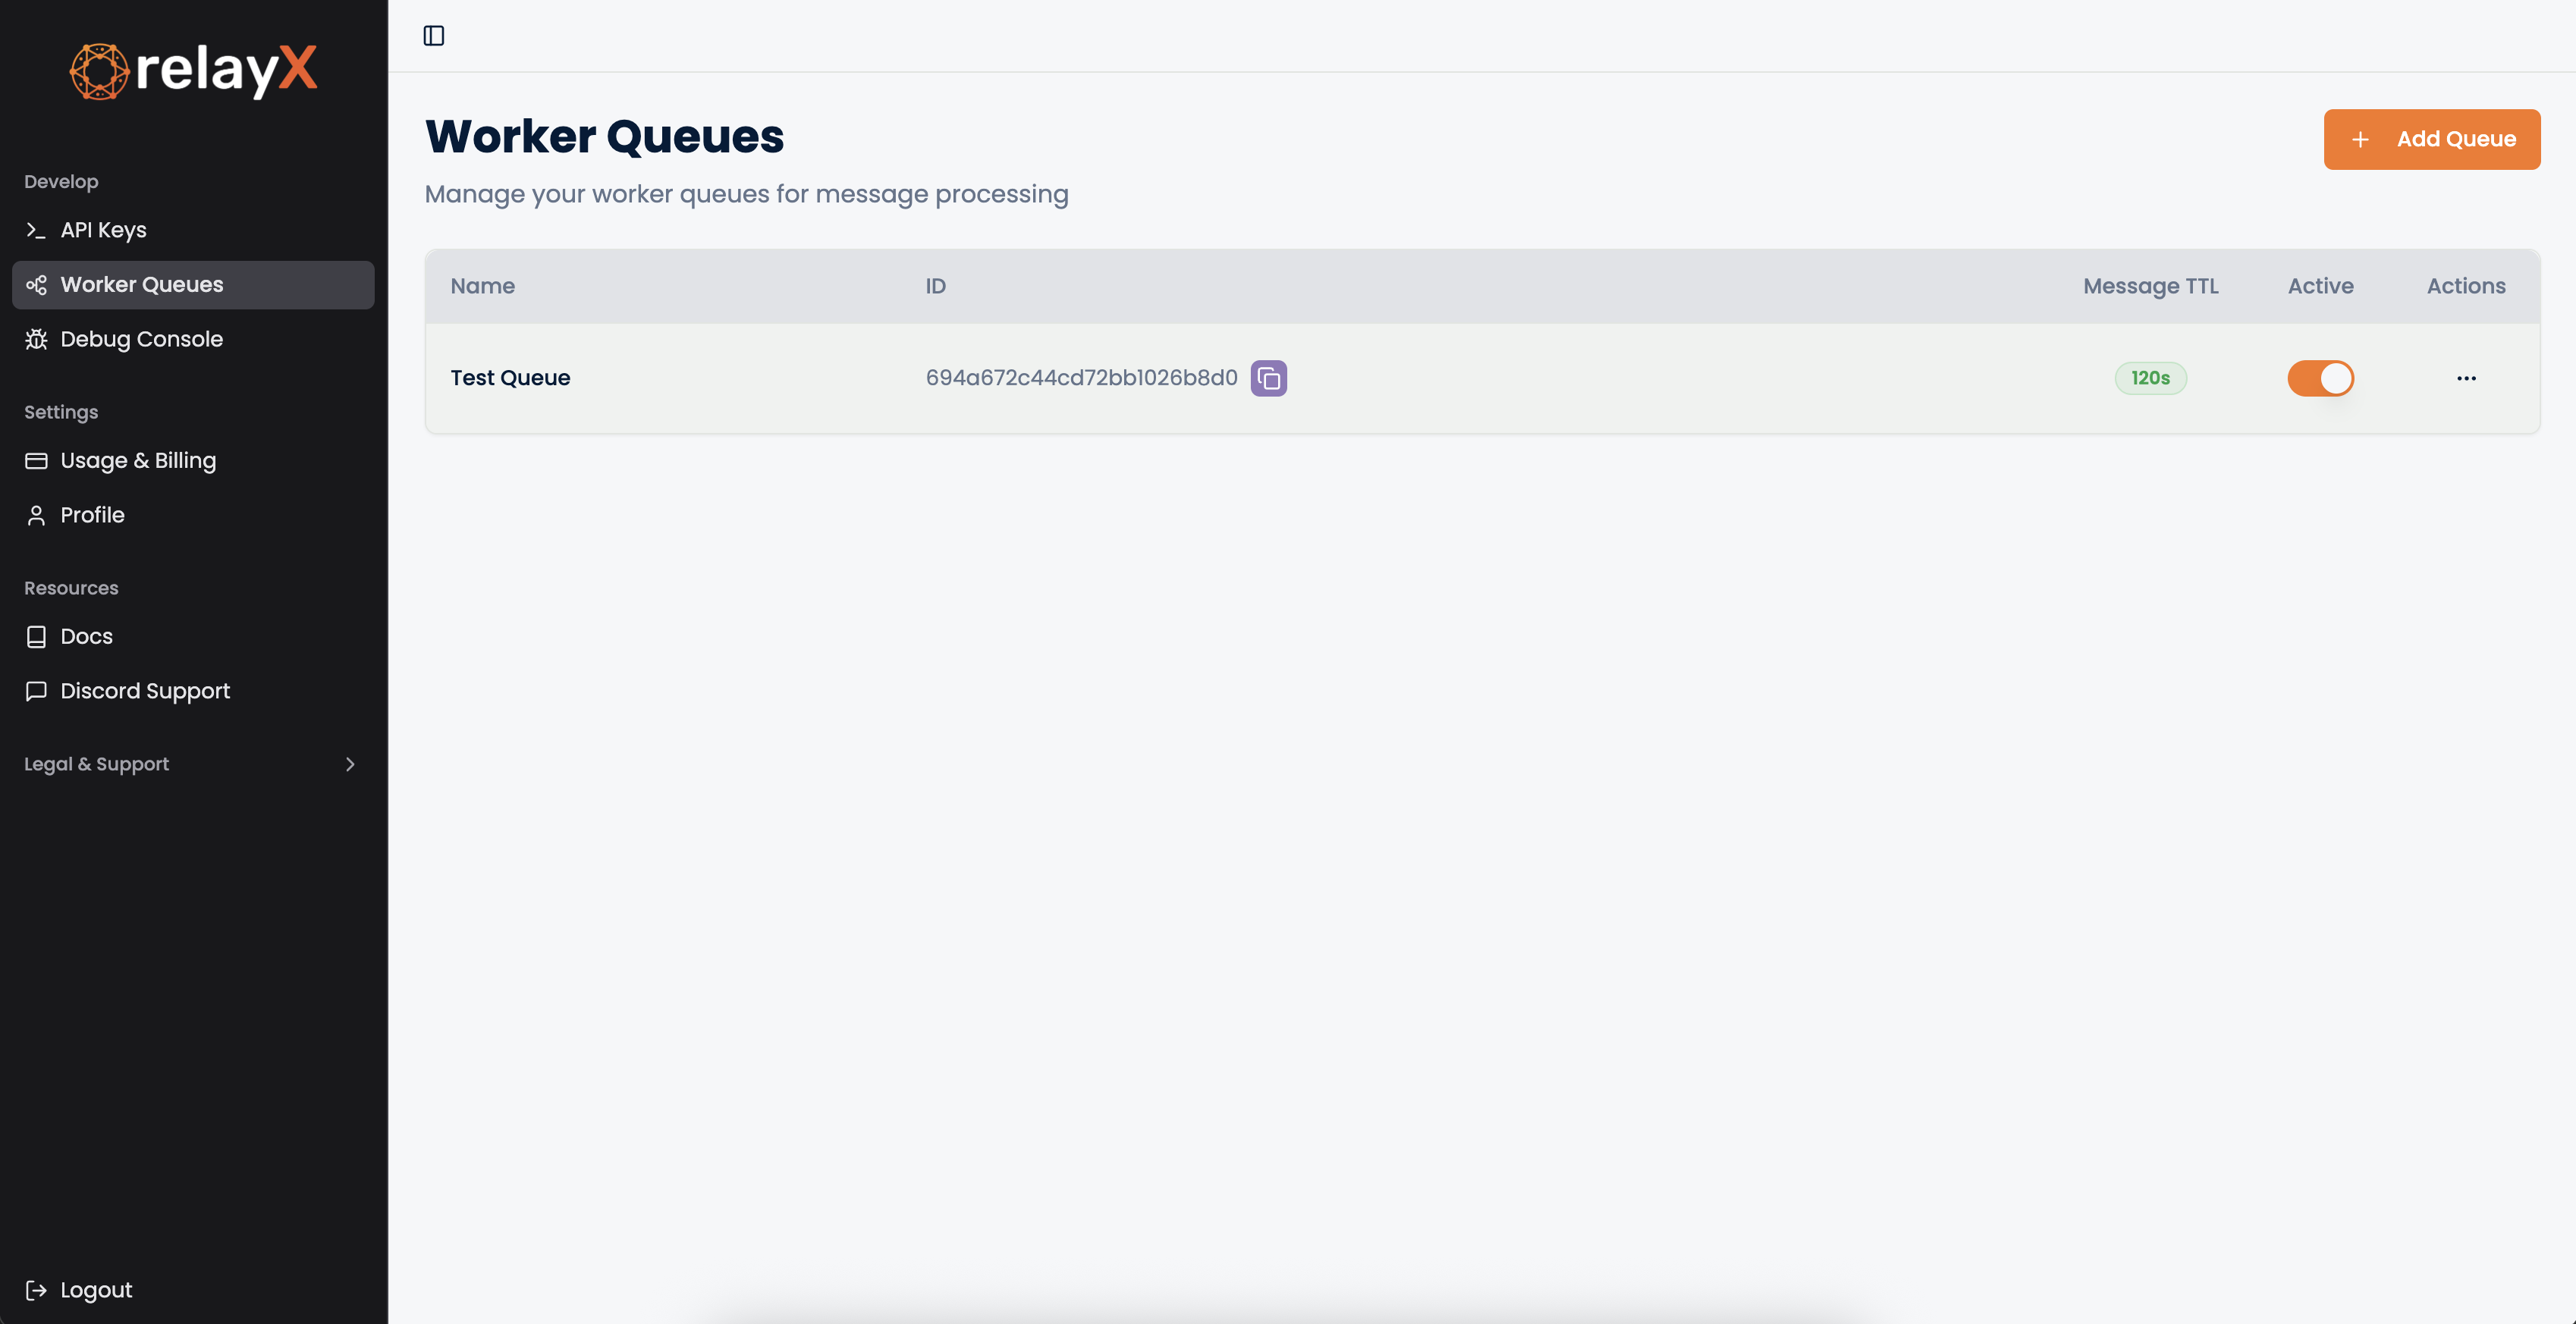Screen dimensions: 2576x1324
Task: Click the 120s Message TTL badge
Action: coord(2150,378)
